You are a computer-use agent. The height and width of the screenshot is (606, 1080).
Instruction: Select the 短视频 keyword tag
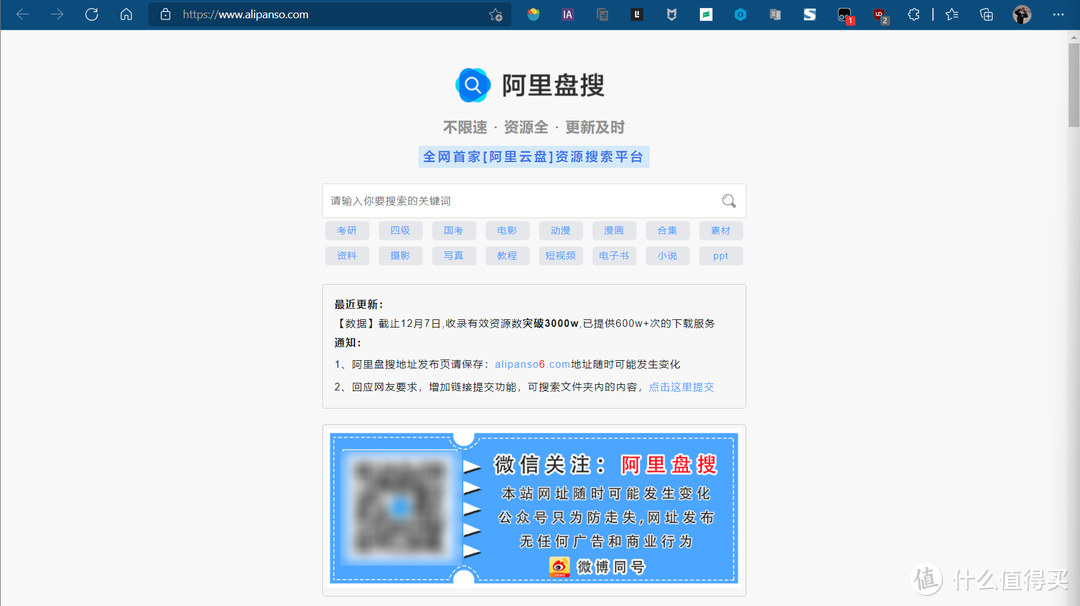point(560,255)
